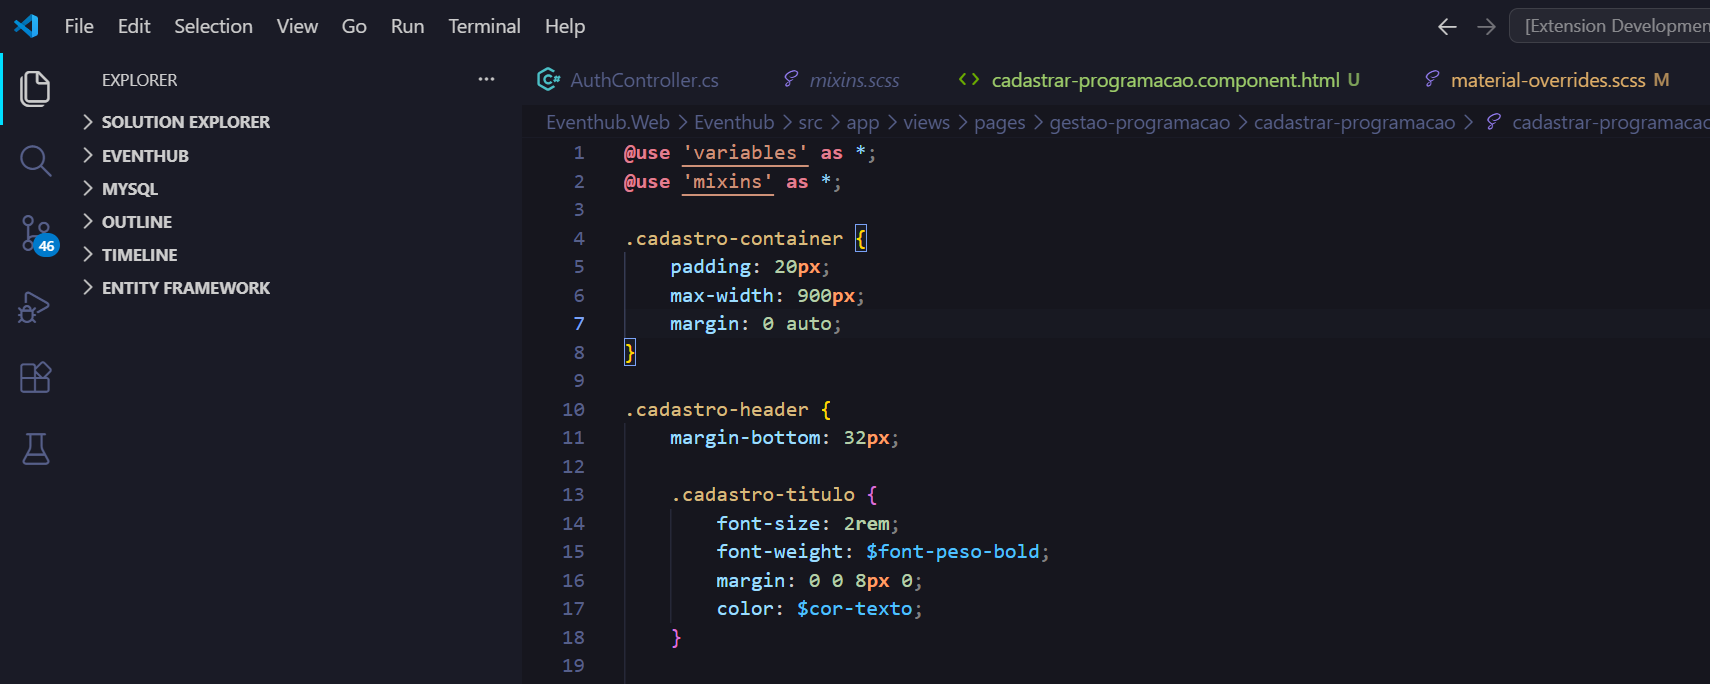1710x684 pixels.
Task: Open the Testing flask icon
Action: coord(35,449)
